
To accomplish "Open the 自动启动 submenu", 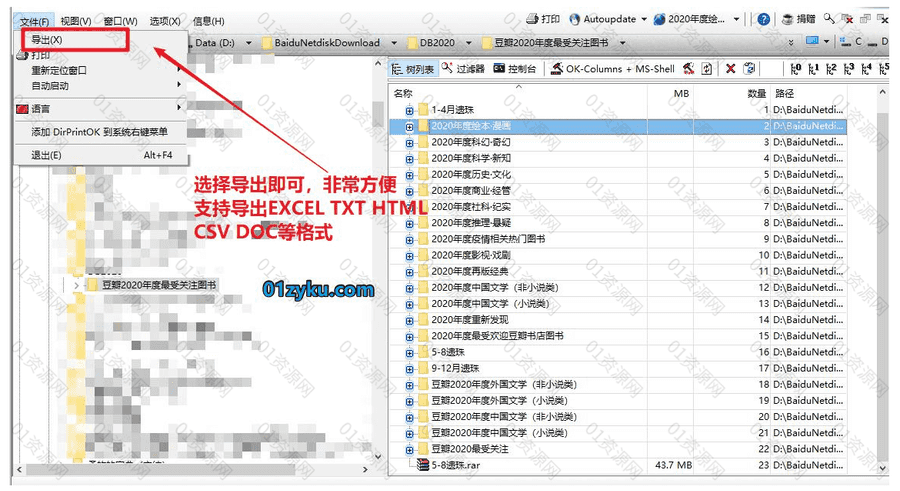I will (x=100, y=86).
